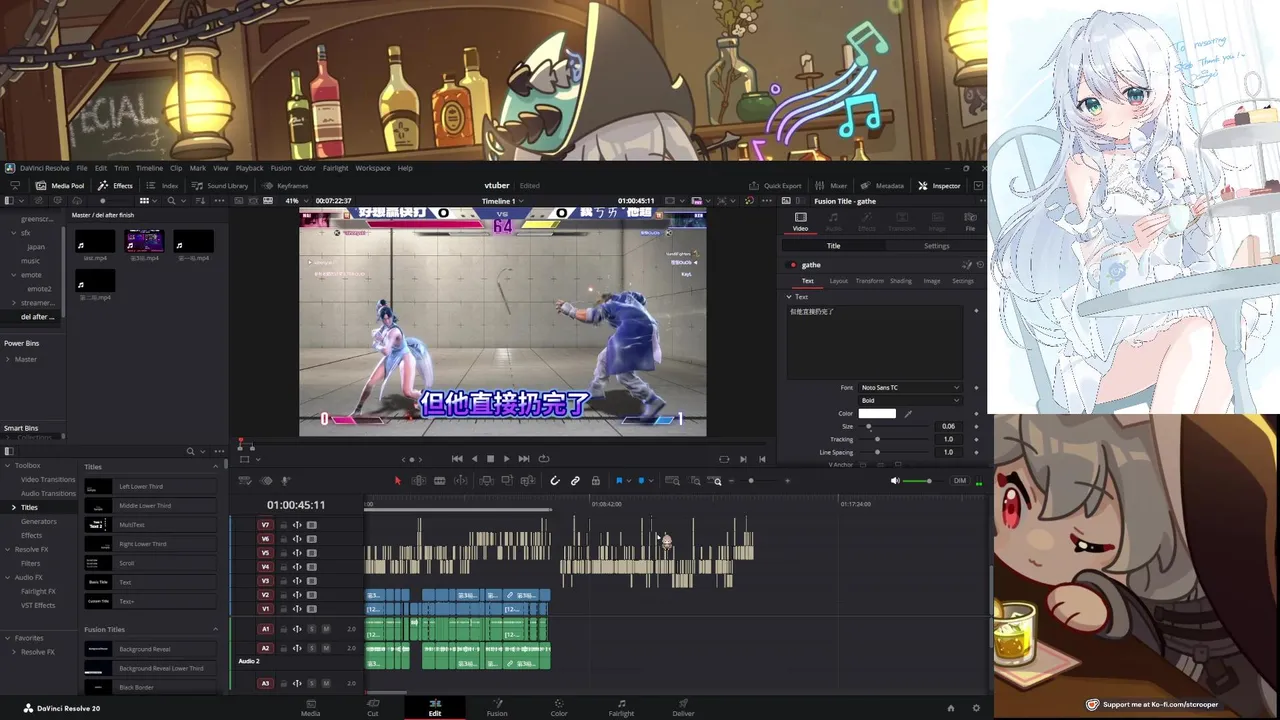
Task: Click the text content field in Inspector
Action: pyautogui.click(x=875, y=340)
